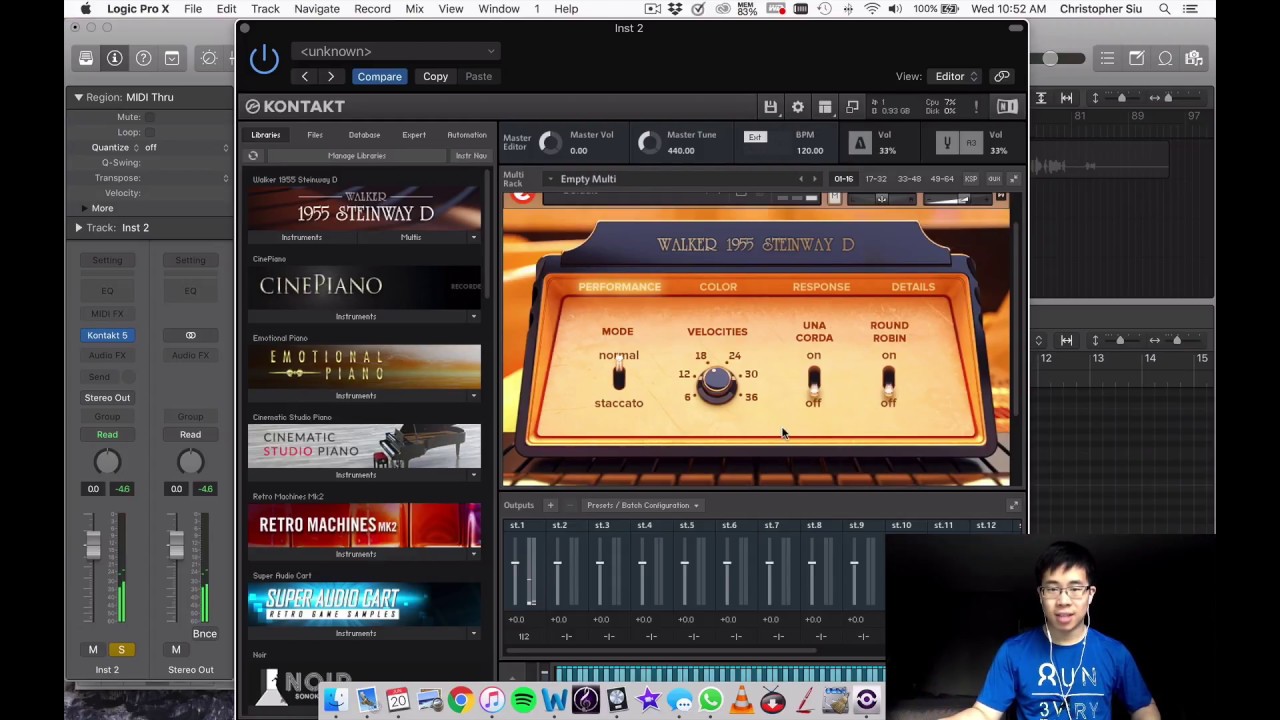Open the Empty Multi rack dropdown arrow
The image size is (1280, 720).
point(550,179)
